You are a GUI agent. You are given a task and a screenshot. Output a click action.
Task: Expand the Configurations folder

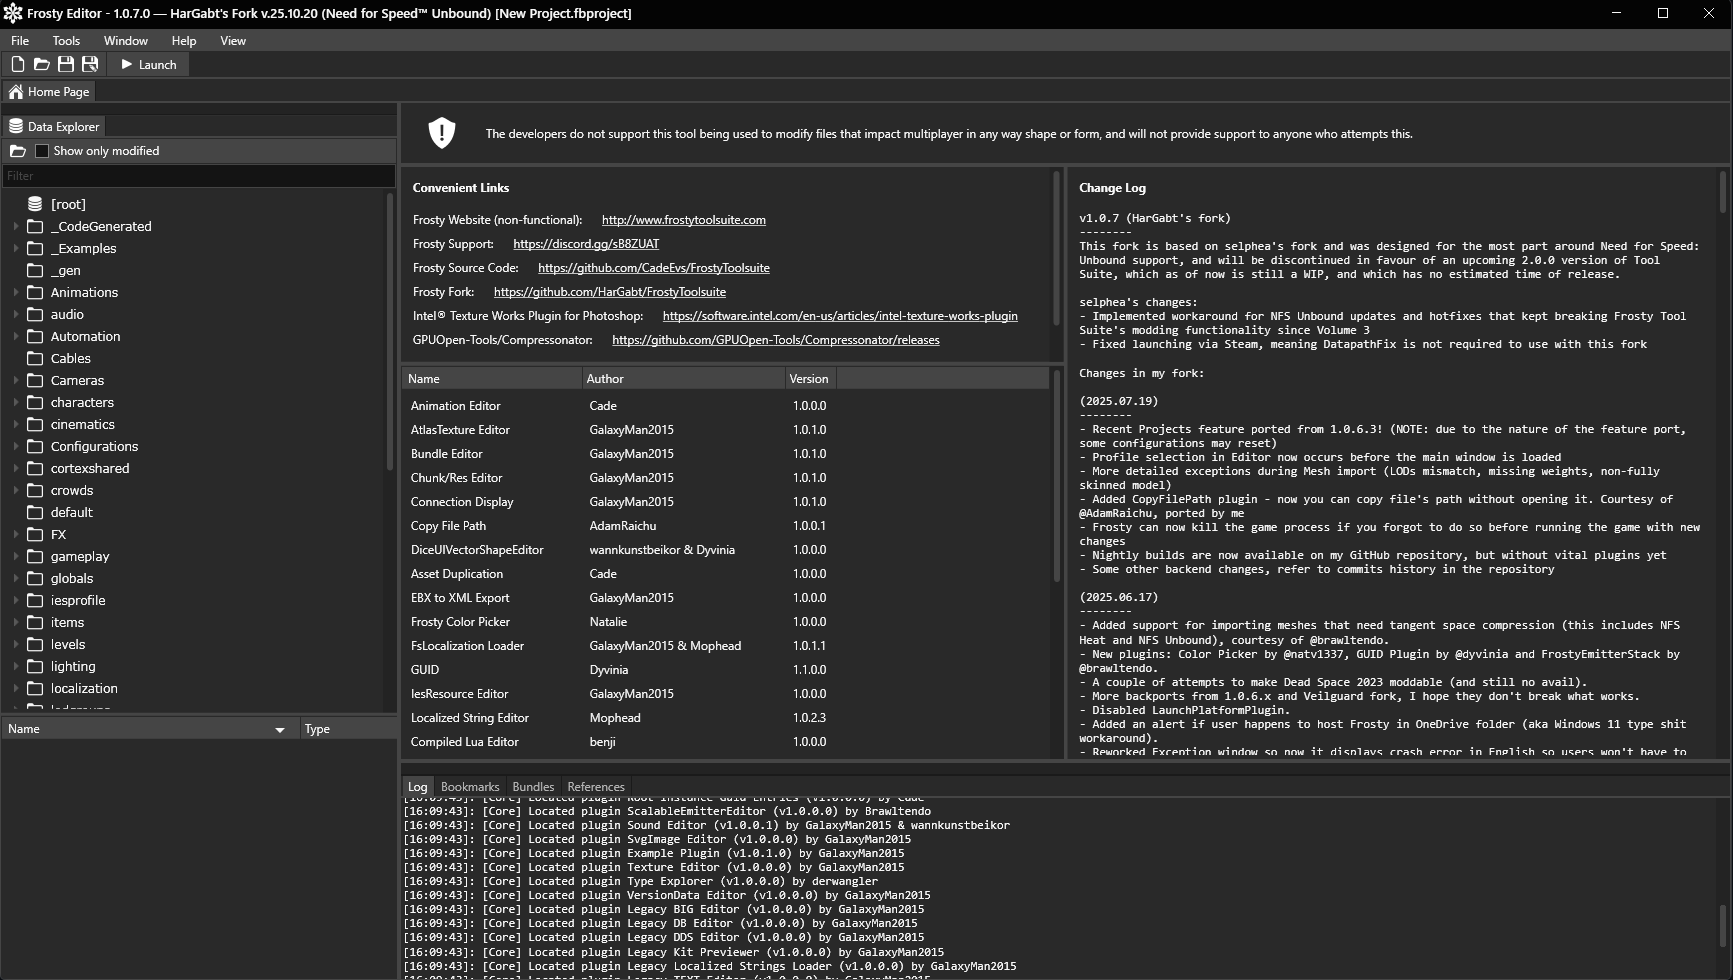(x=16, y=446)
